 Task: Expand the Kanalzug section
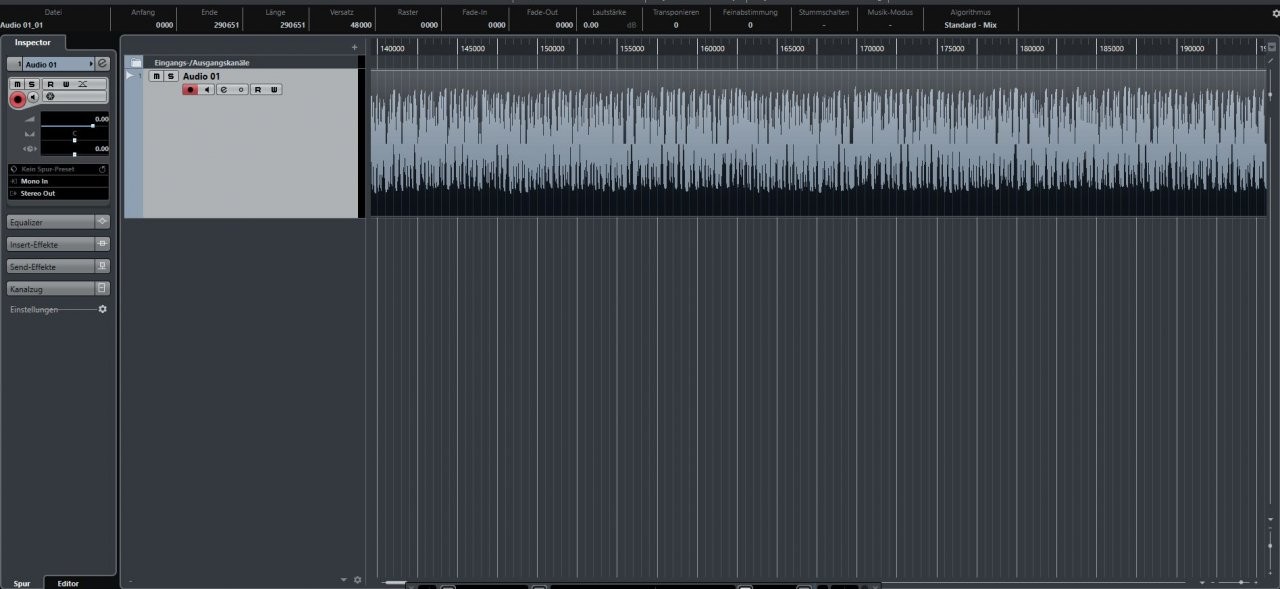pos(50,289)
